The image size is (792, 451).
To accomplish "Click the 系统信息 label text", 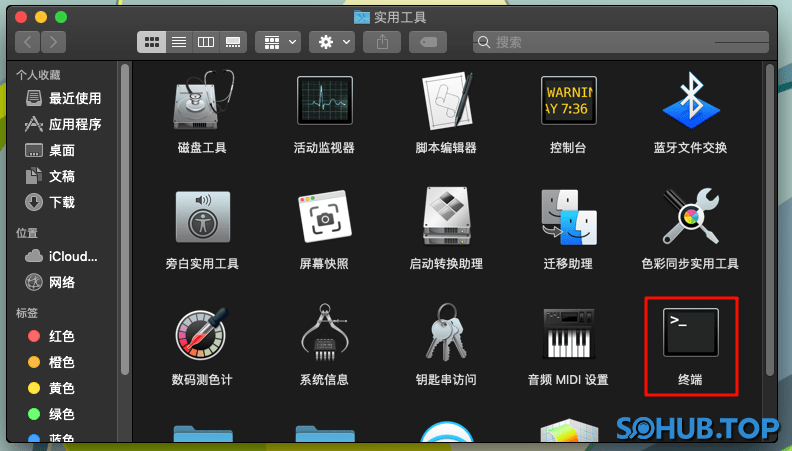I will pos(324,379).
